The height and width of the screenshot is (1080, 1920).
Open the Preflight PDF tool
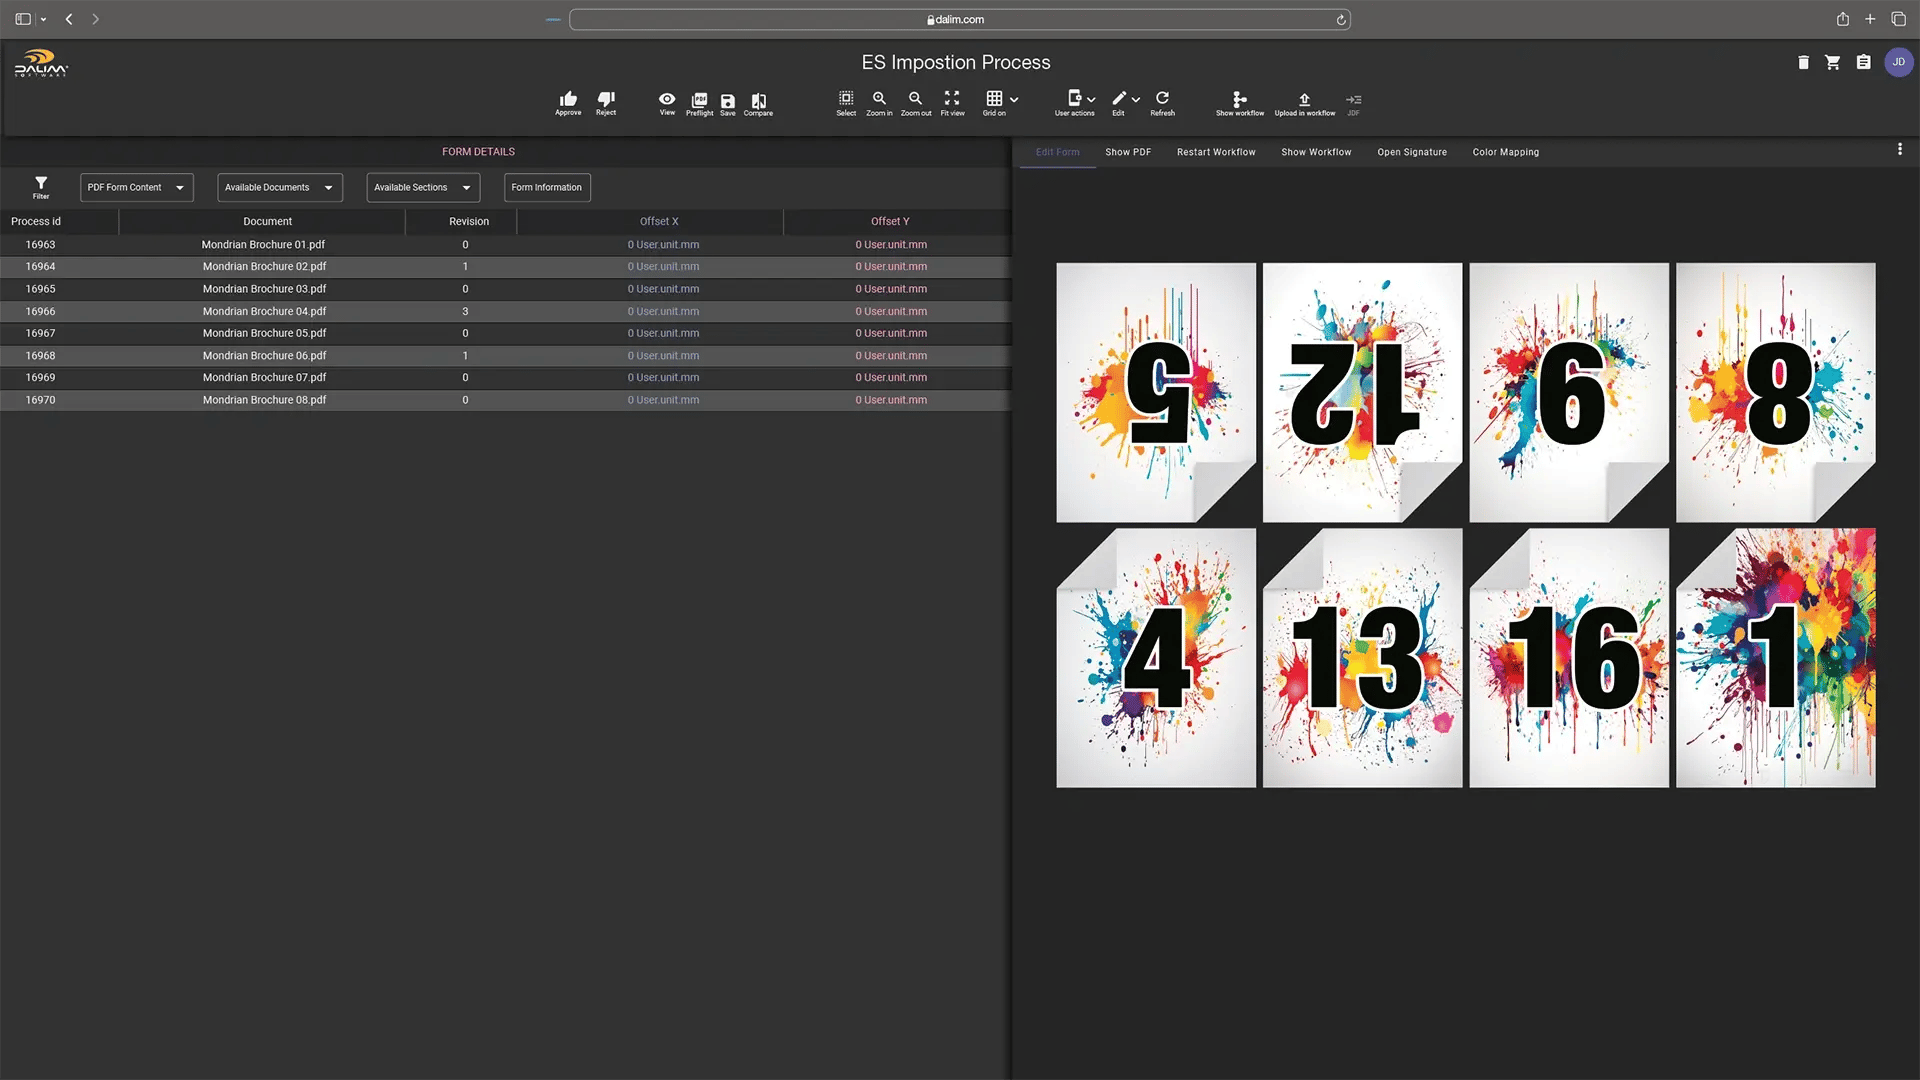[x=699, y=101]
